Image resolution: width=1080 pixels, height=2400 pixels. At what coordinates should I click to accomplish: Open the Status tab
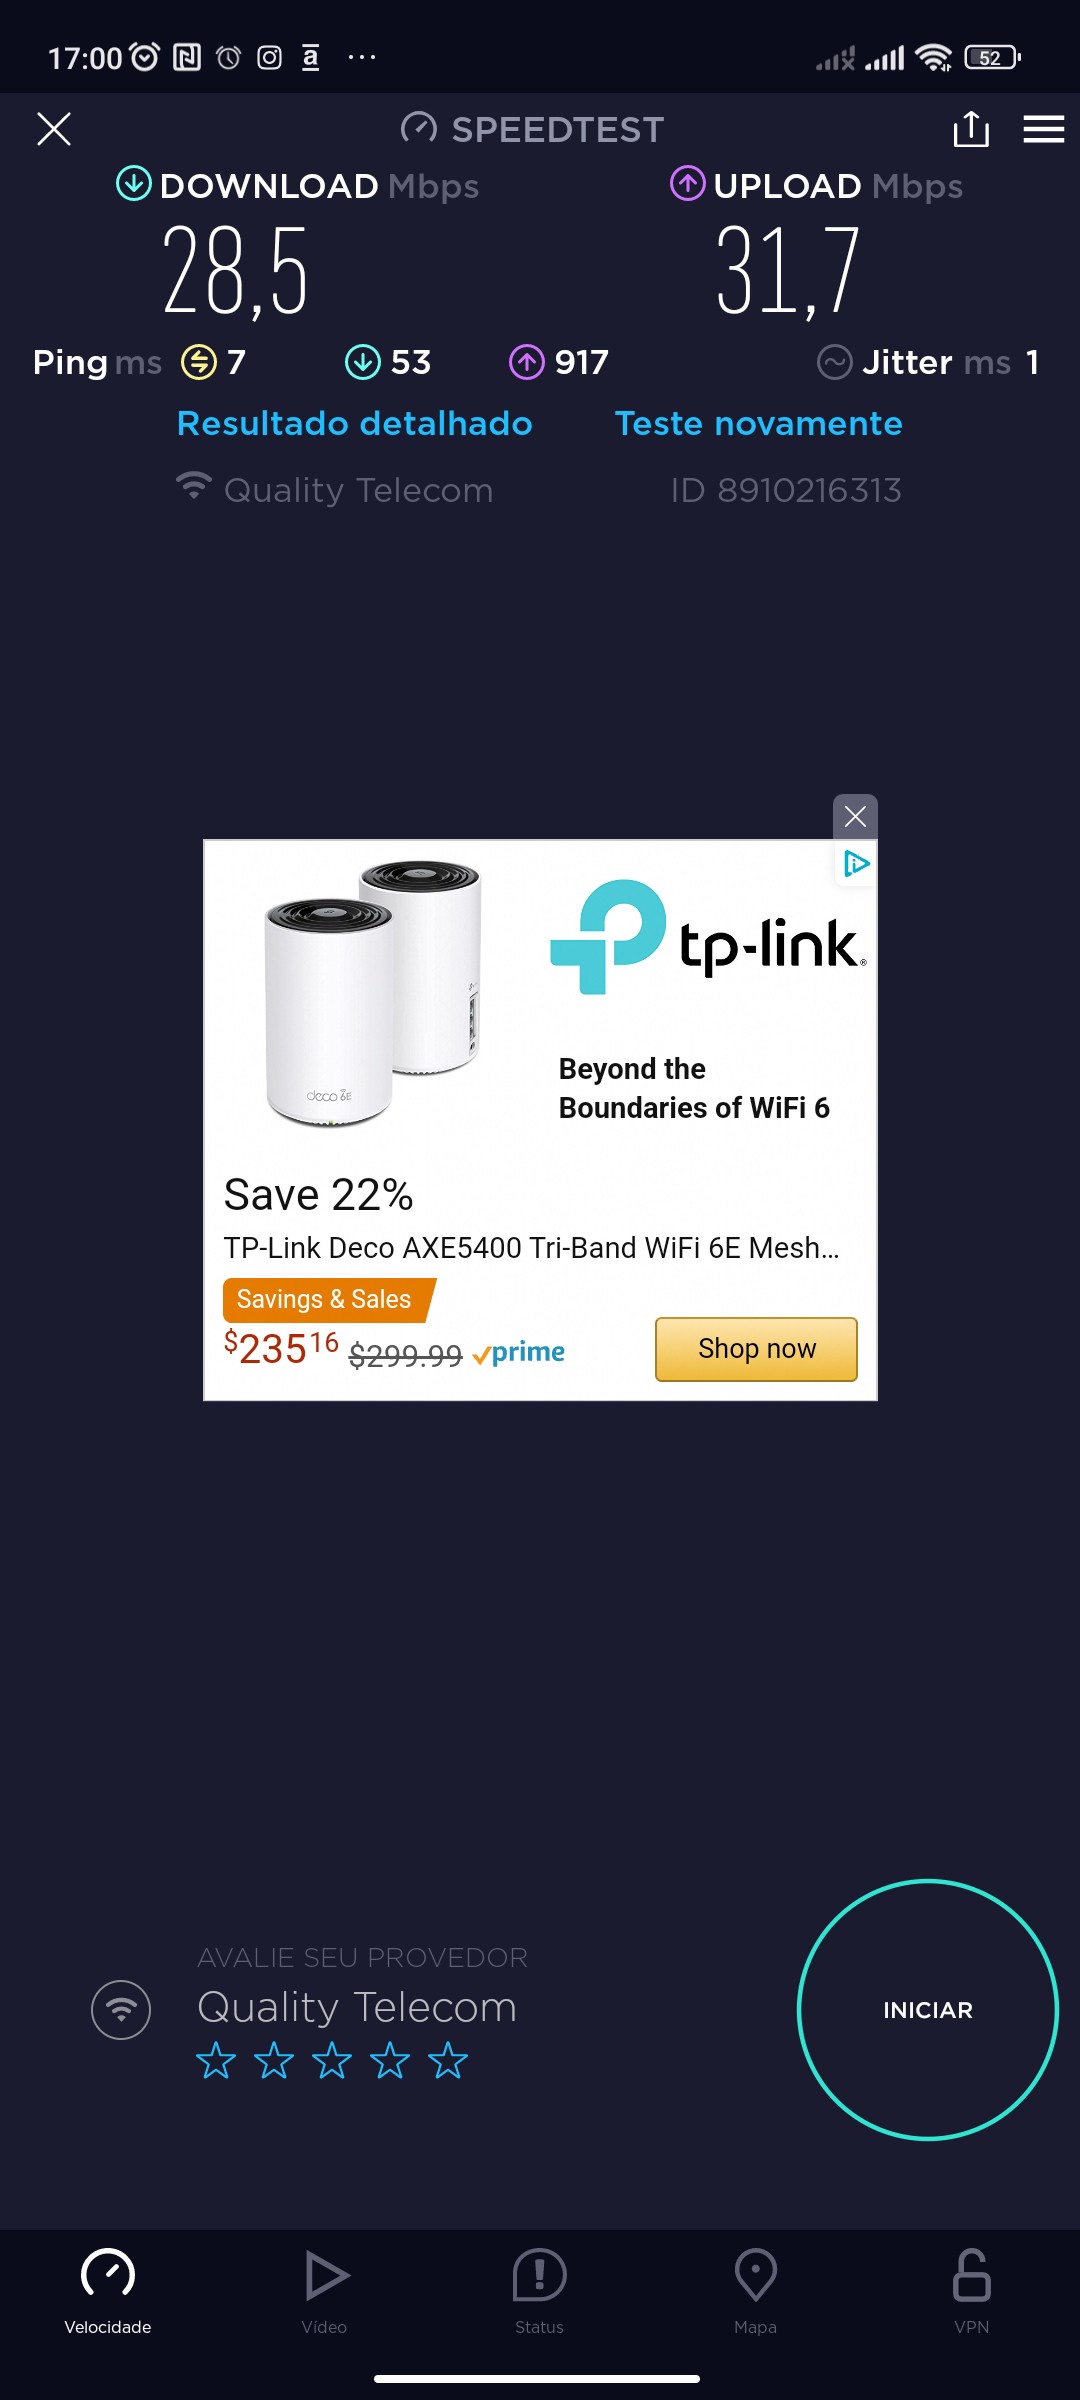(539, 2292)
